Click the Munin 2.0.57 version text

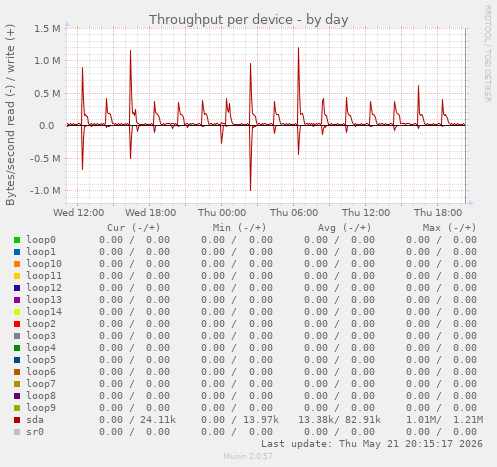[248, 456]
